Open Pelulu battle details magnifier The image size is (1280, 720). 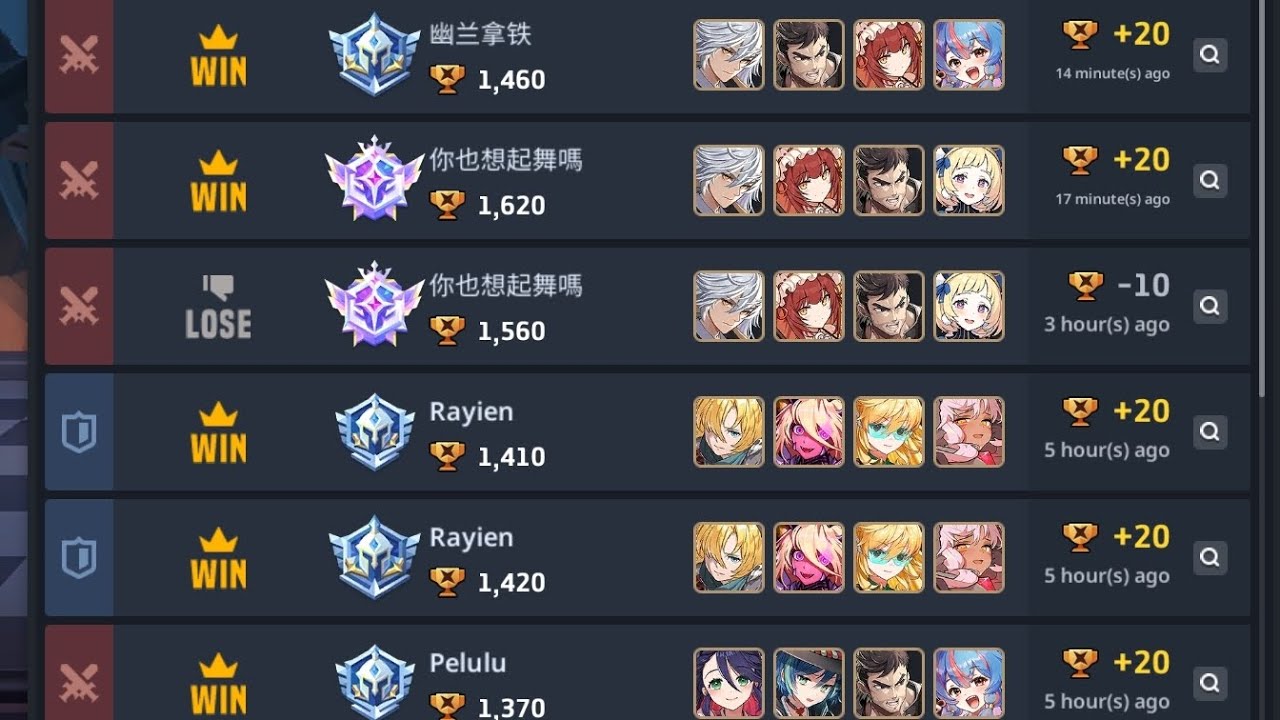coord(1210,683)
